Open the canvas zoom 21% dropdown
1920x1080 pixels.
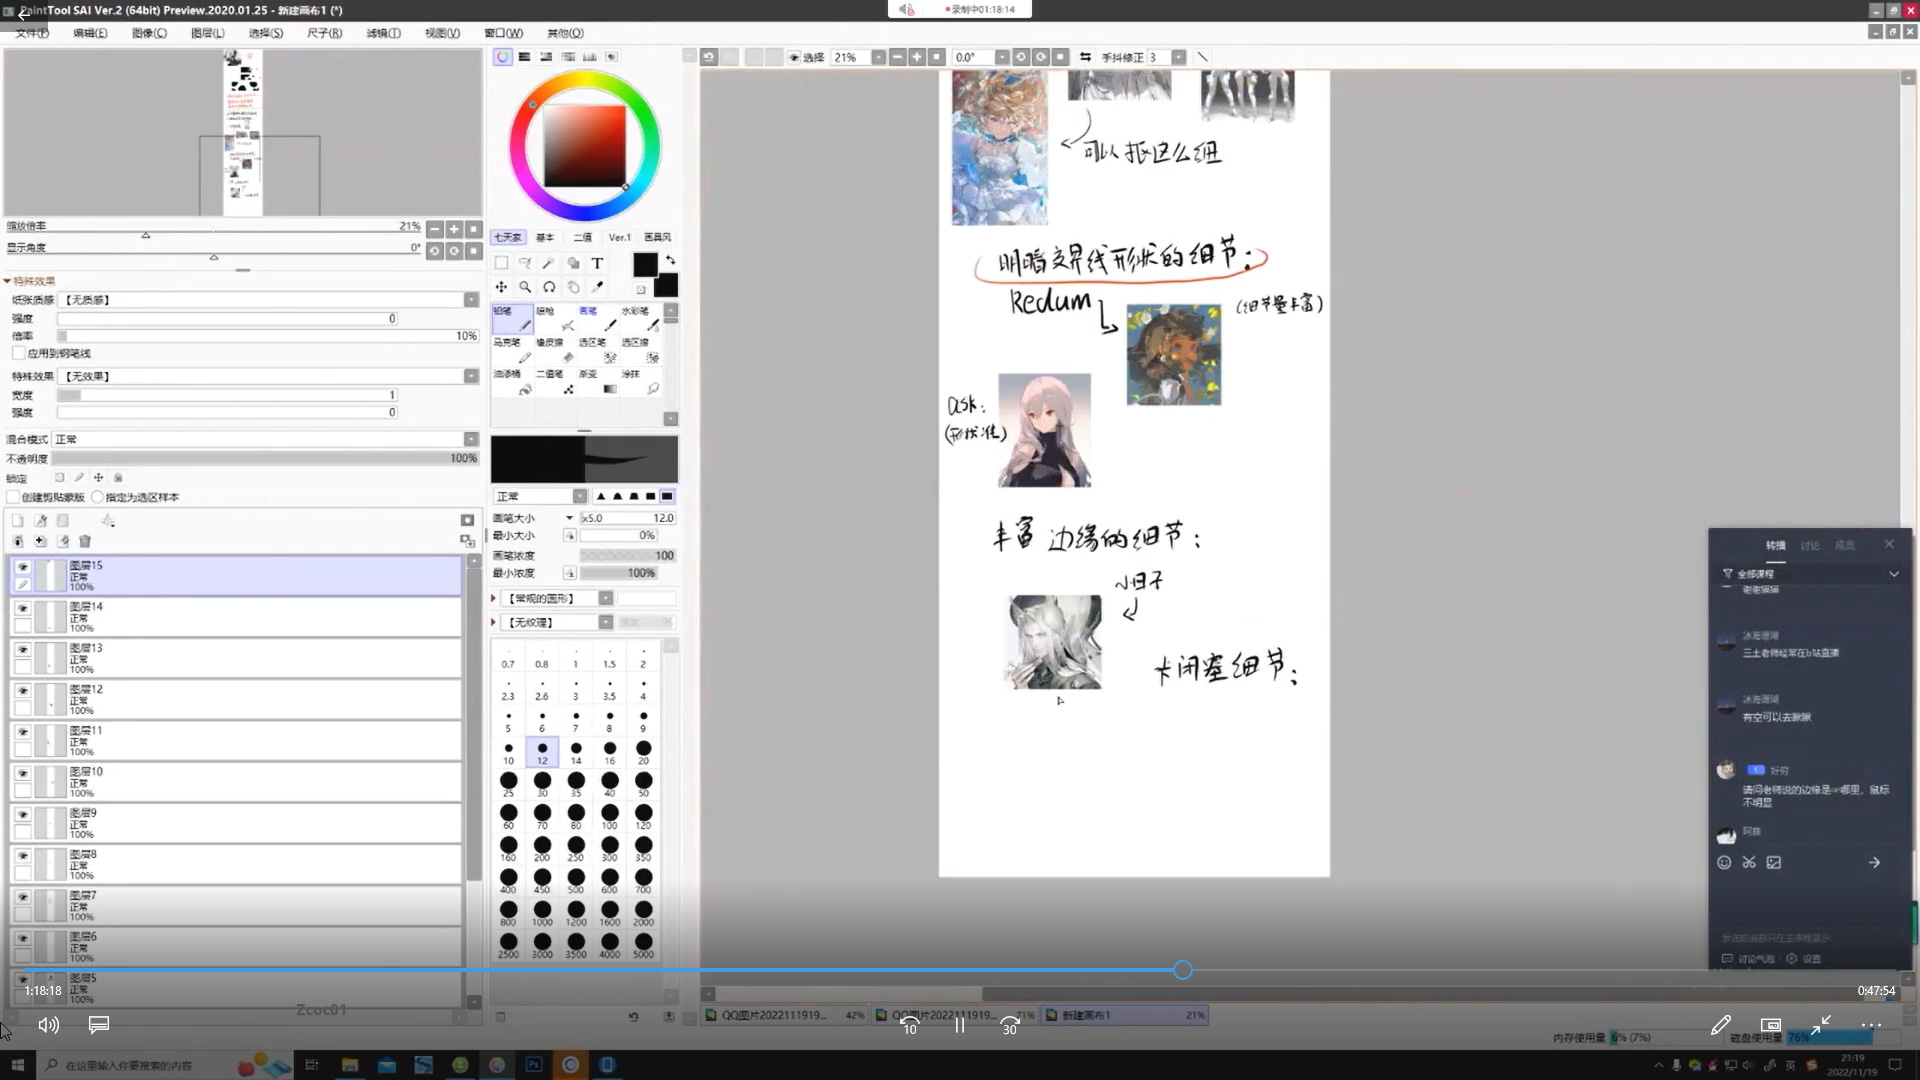point(878,57)
